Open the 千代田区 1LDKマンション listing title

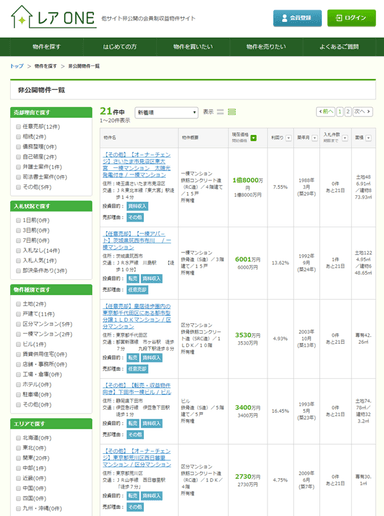click(x=137, y=316)
